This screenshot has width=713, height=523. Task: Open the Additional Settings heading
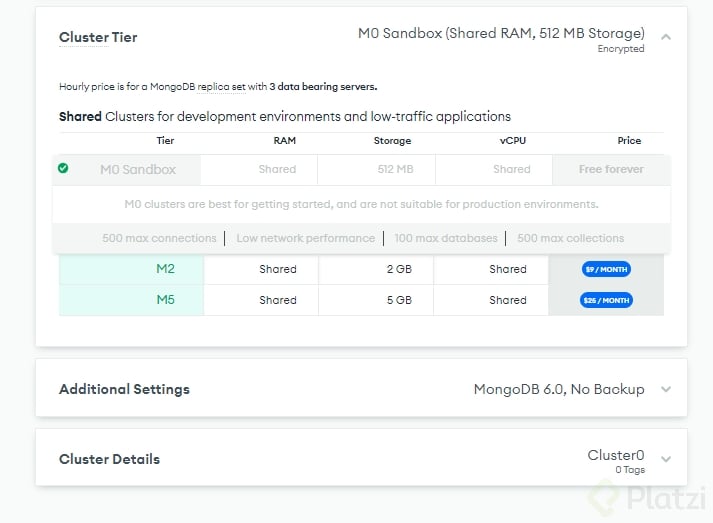click(x=124, y=389)
